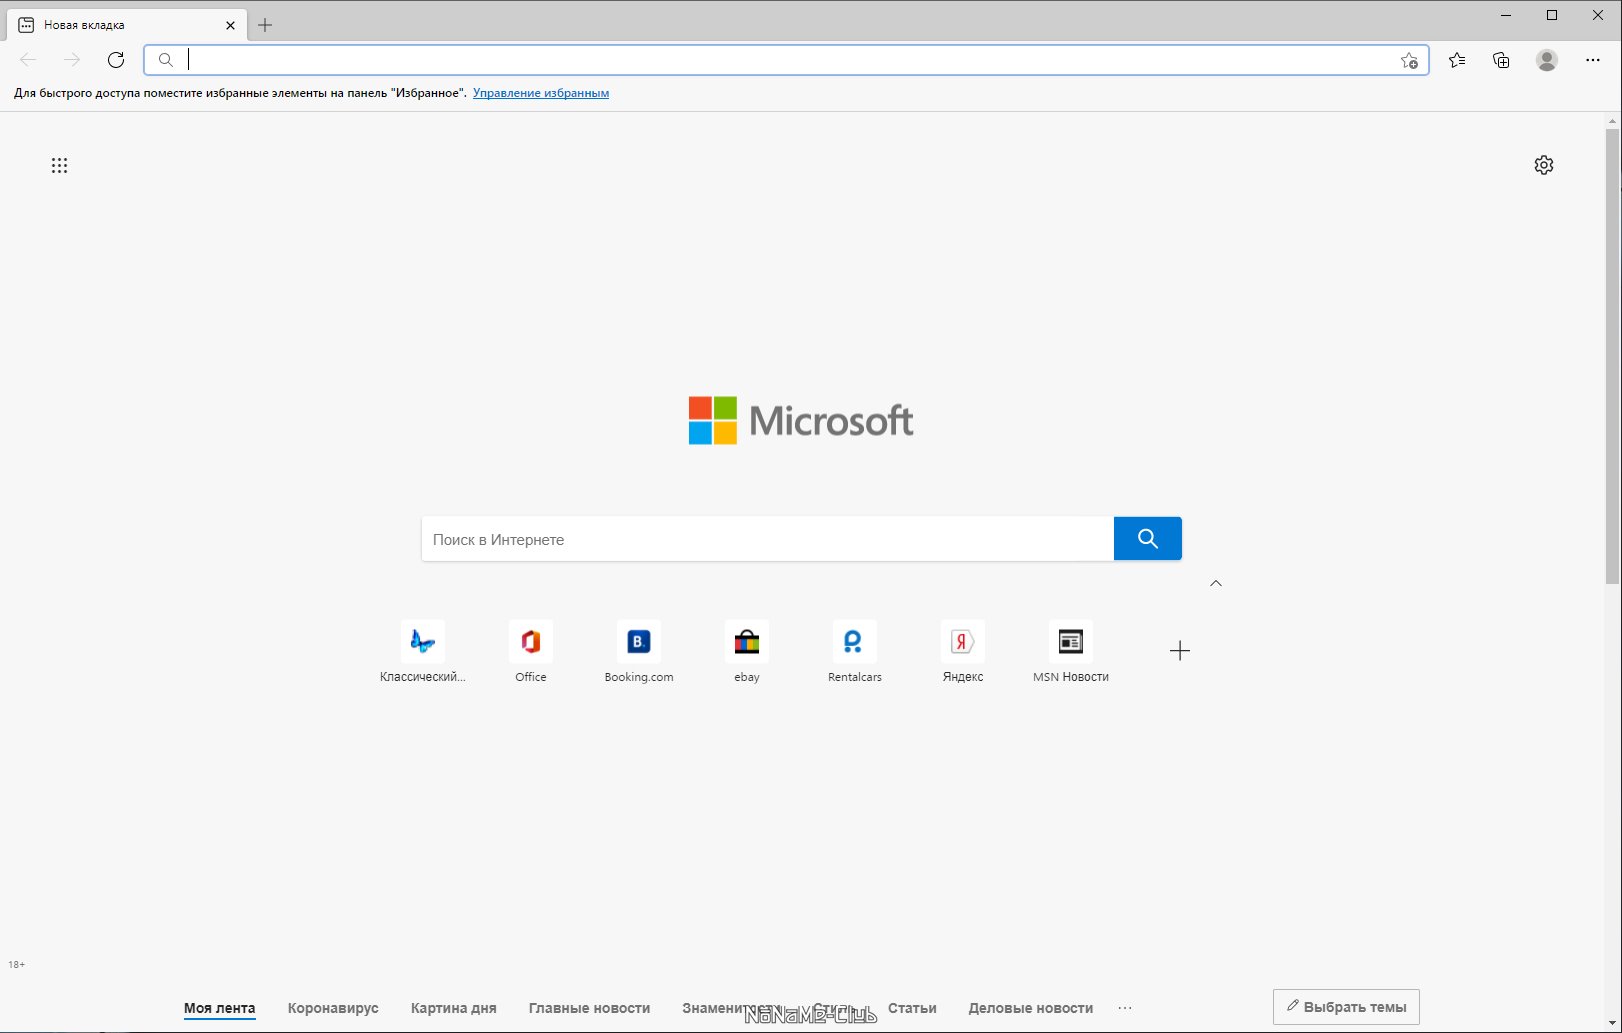Open a new tab with plus button

point(265,25)
